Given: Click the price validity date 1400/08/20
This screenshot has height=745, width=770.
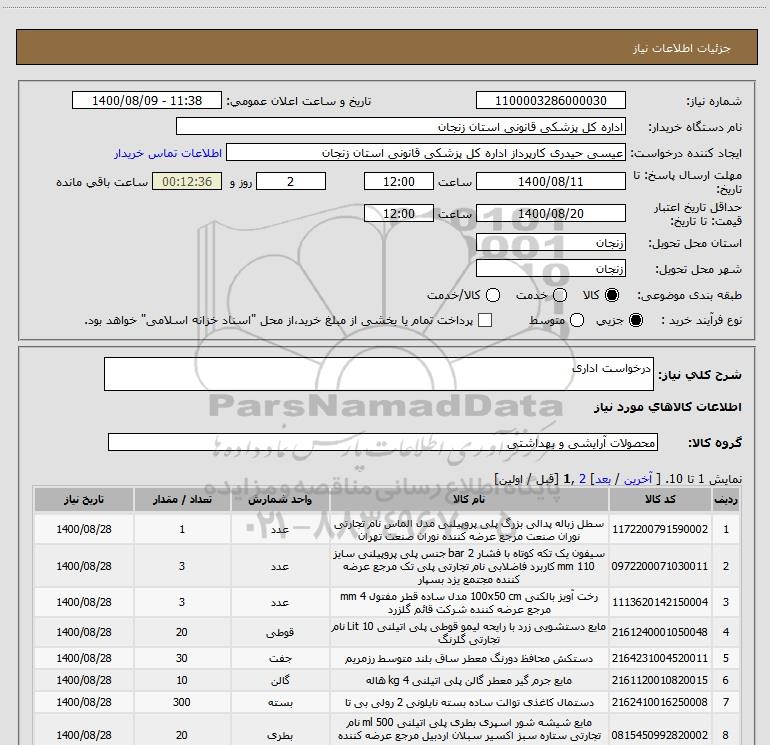Looking at the screenshot, I should tap(550, 213).
